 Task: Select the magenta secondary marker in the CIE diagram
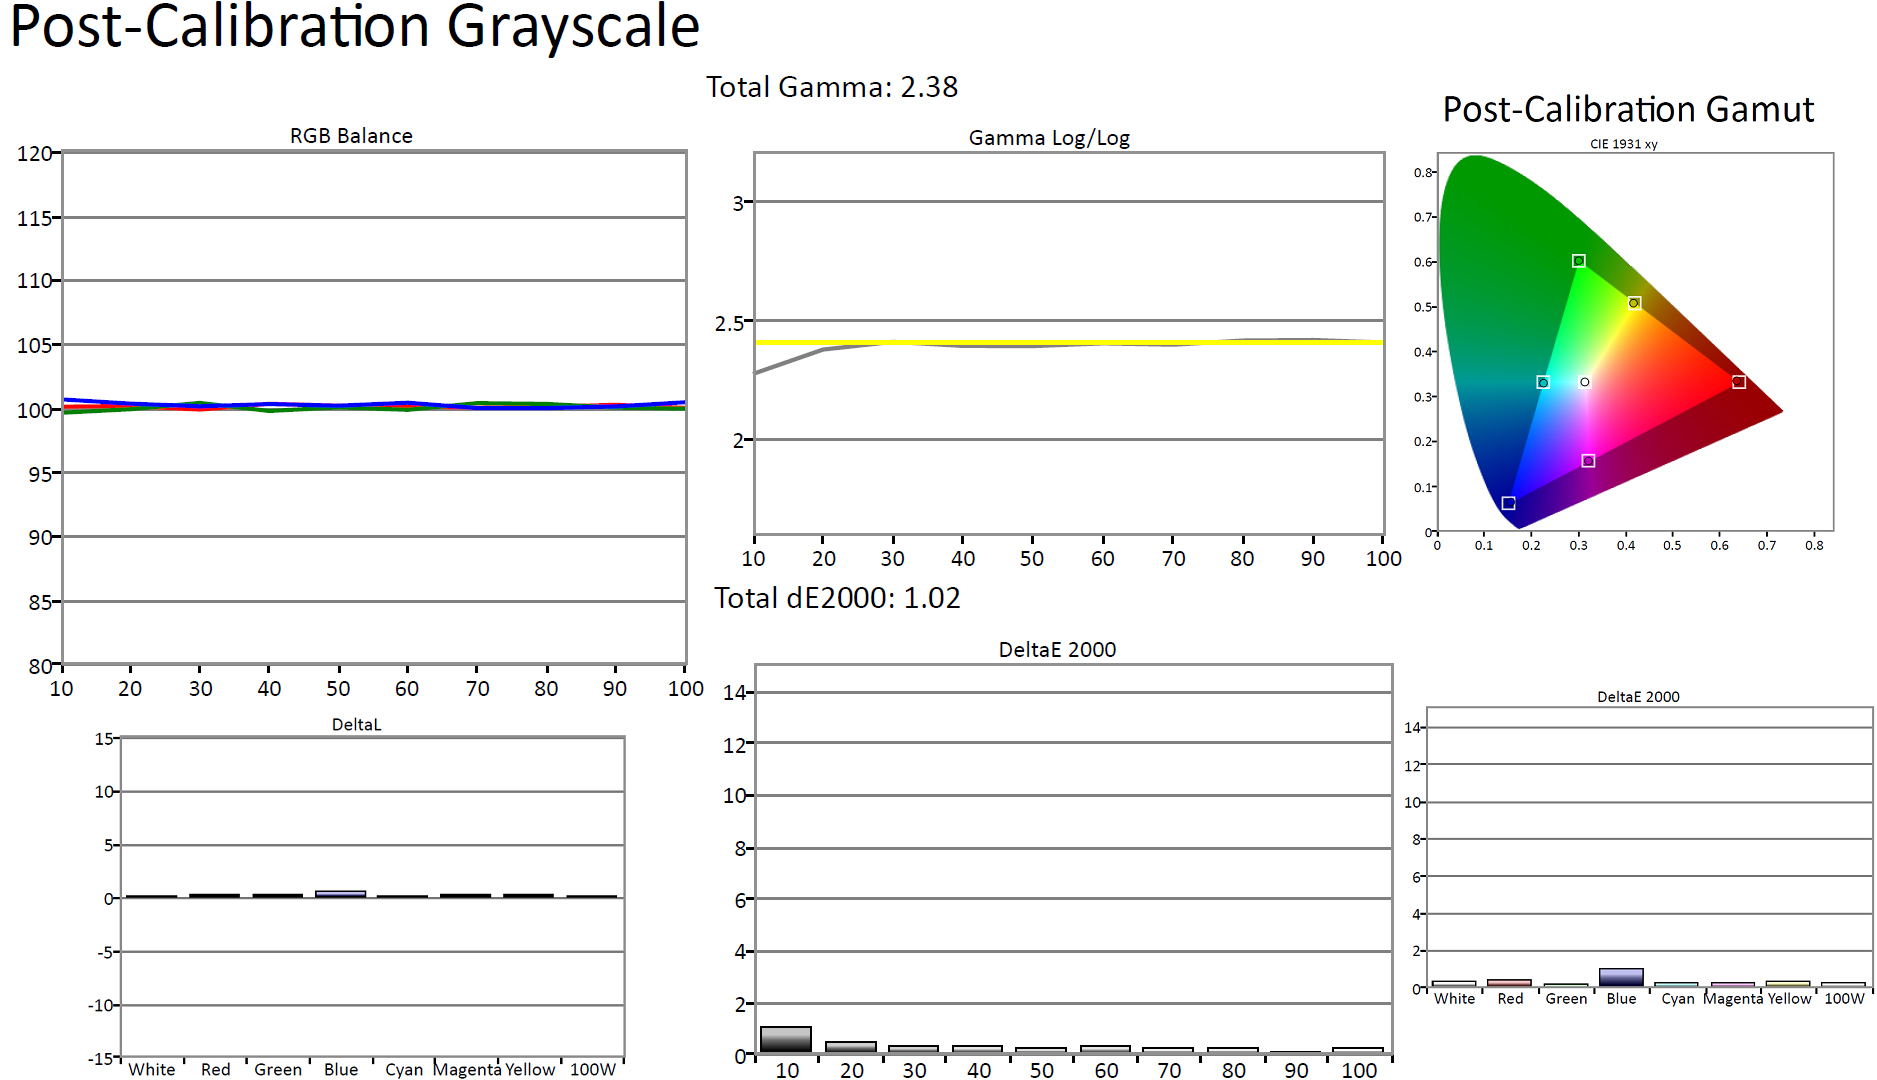pos(1588,461)
